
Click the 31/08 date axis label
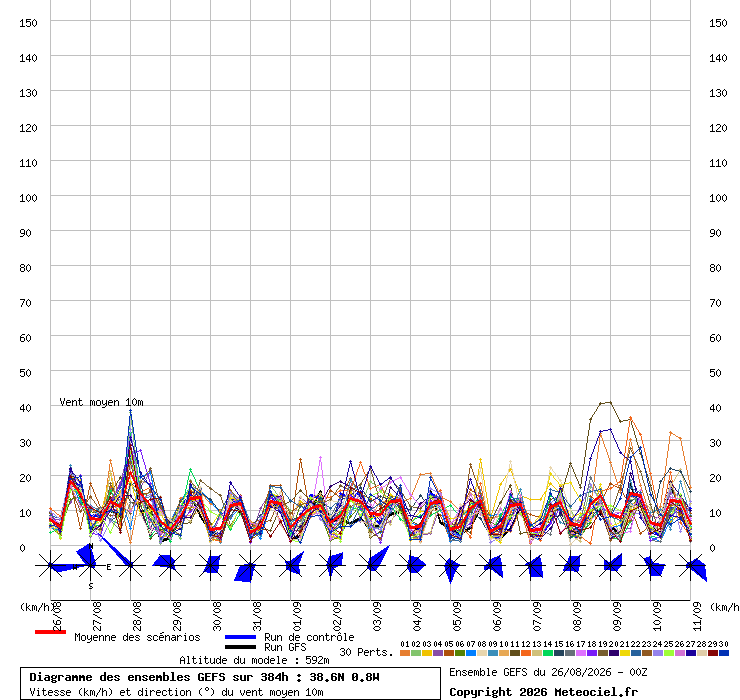[x=257, y=616]
